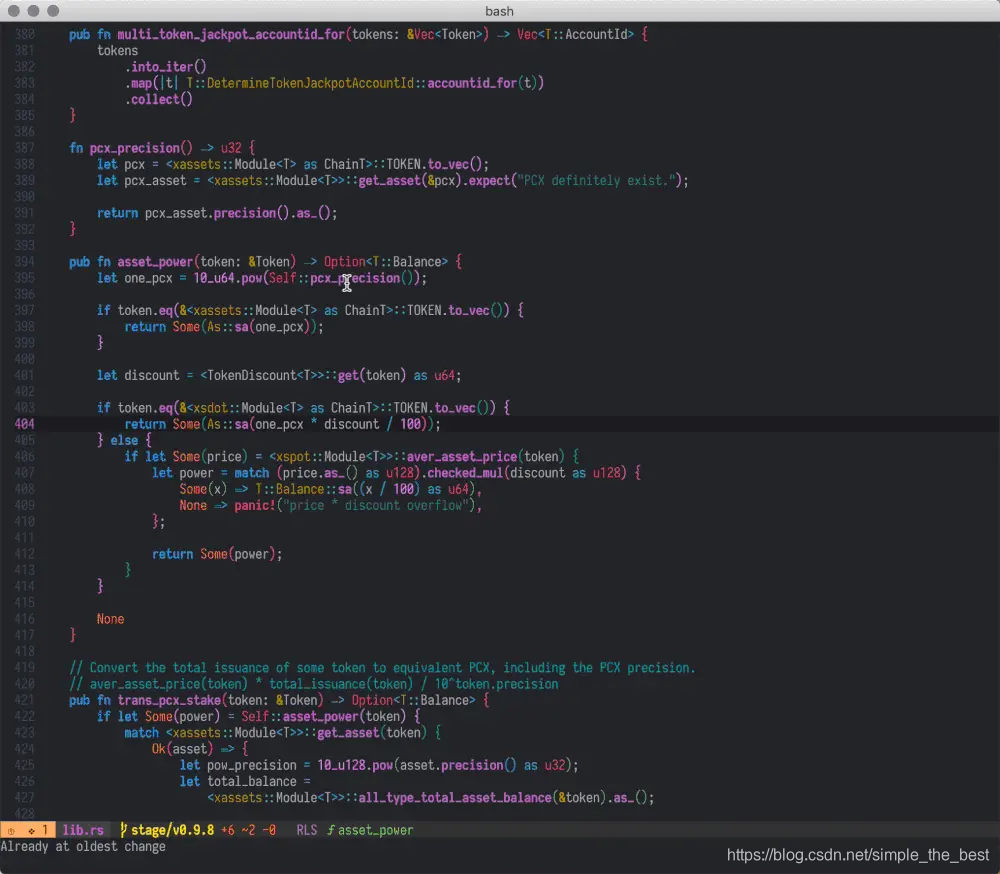Image resolution: width=1000 pixels, height=874 pixels.
Task: Click the git branch icon in status line
Action: 123,830
